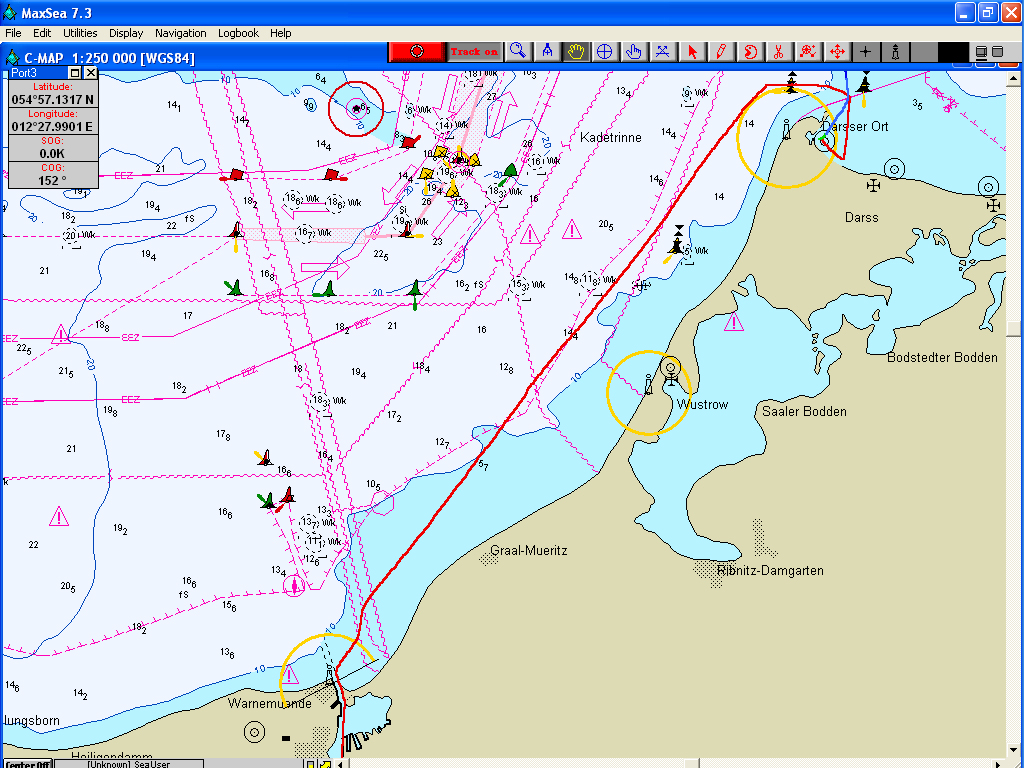Toggle the Center Off button in status bar
The image size is (1024, 768).
tap(28, 763)
